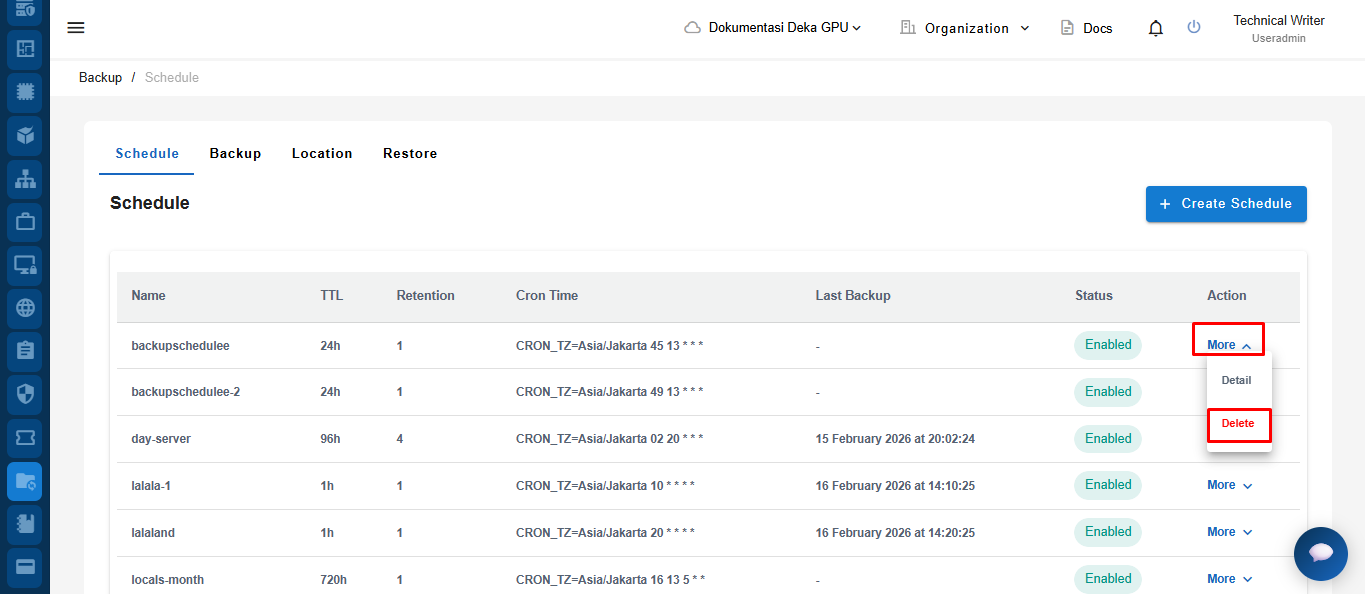Open the hamburger navigation menu

coord(76,28)
